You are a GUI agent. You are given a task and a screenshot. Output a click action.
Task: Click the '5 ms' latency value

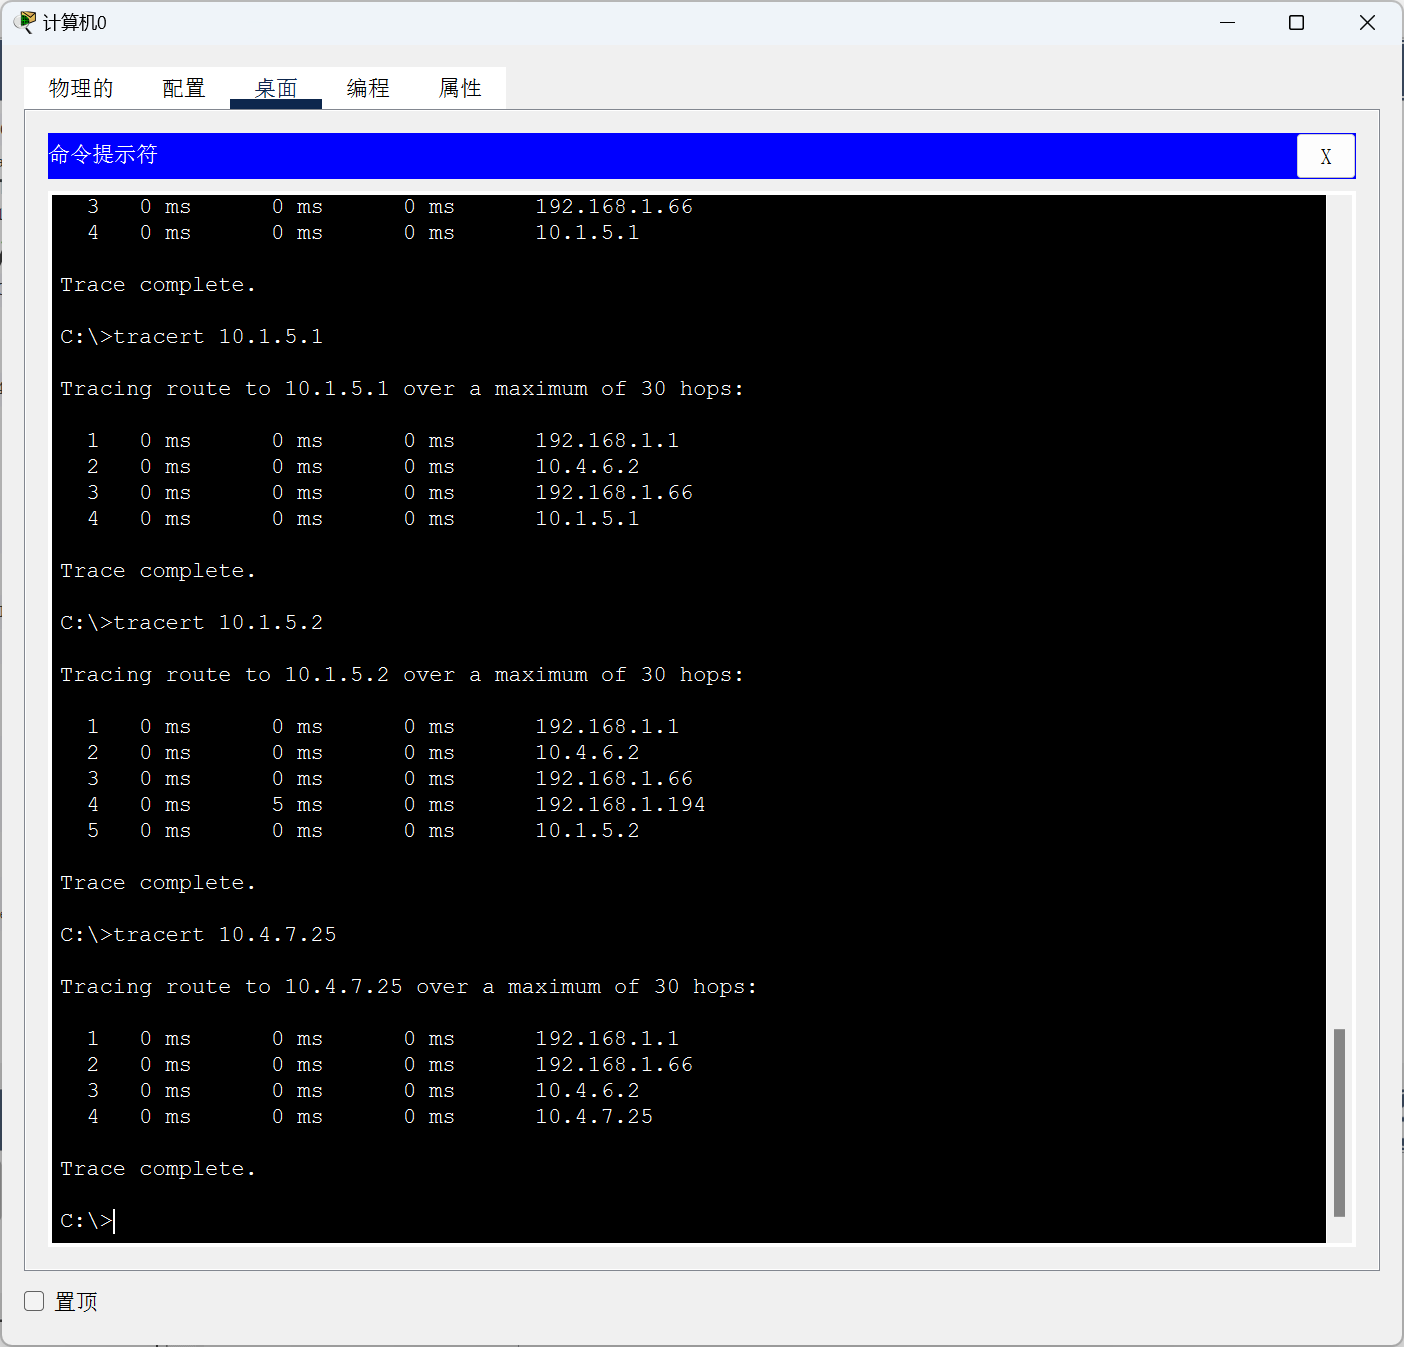297,805
